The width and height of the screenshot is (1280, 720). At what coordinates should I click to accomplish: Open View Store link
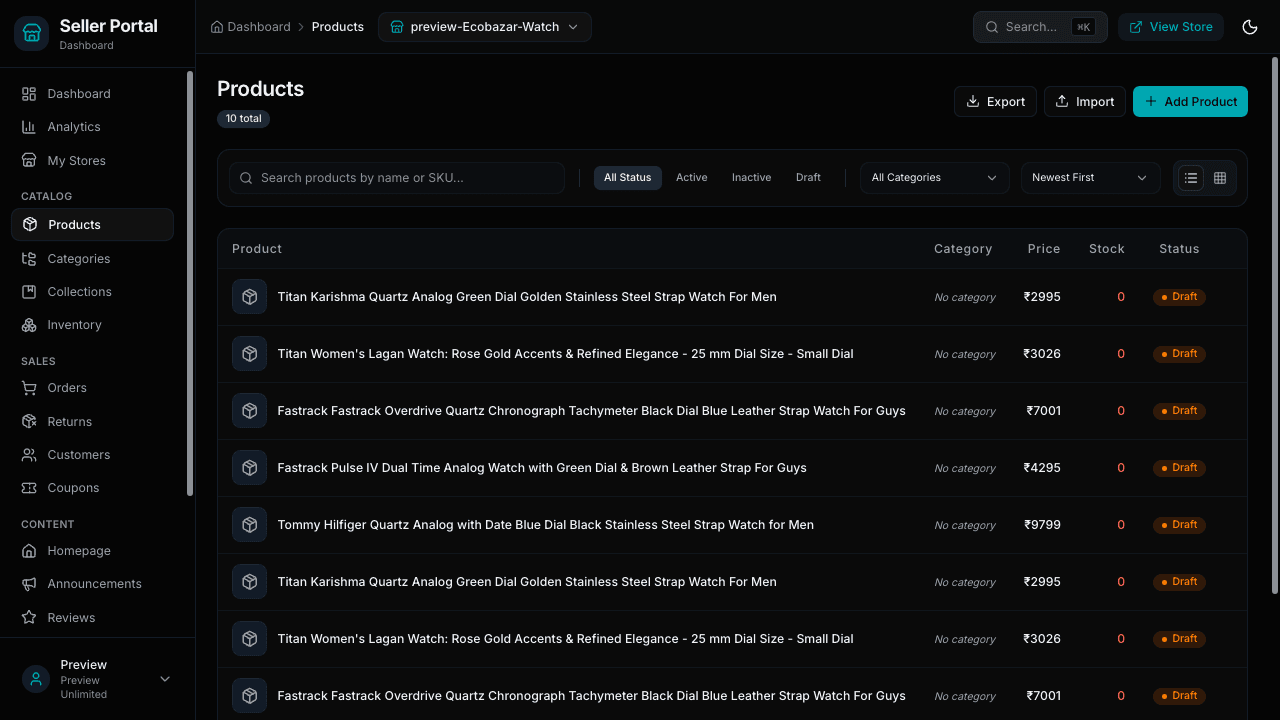click(1171, 27)
